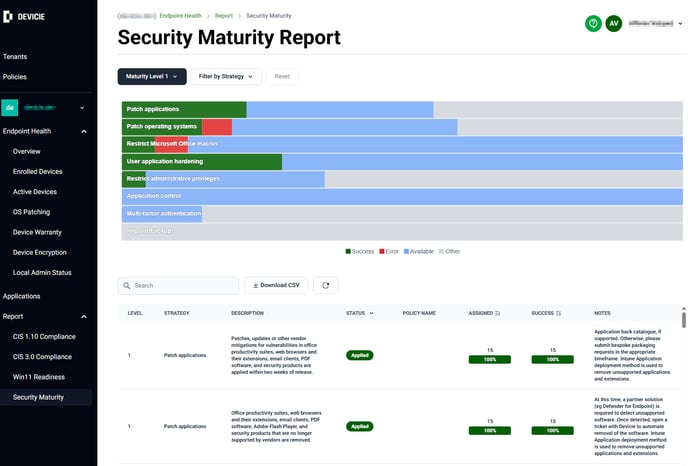Click the Restrict administrative privileges bar
The height and width of the screenshot is (466, 688).
402,179
